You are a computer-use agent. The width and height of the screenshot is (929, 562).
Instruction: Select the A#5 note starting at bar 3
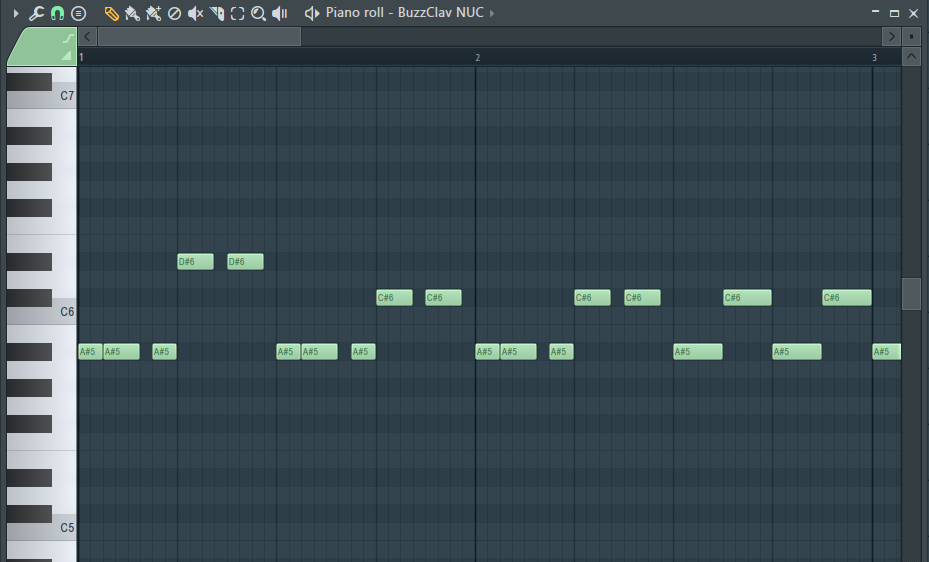pyautogui.click(x=886, y=351)
